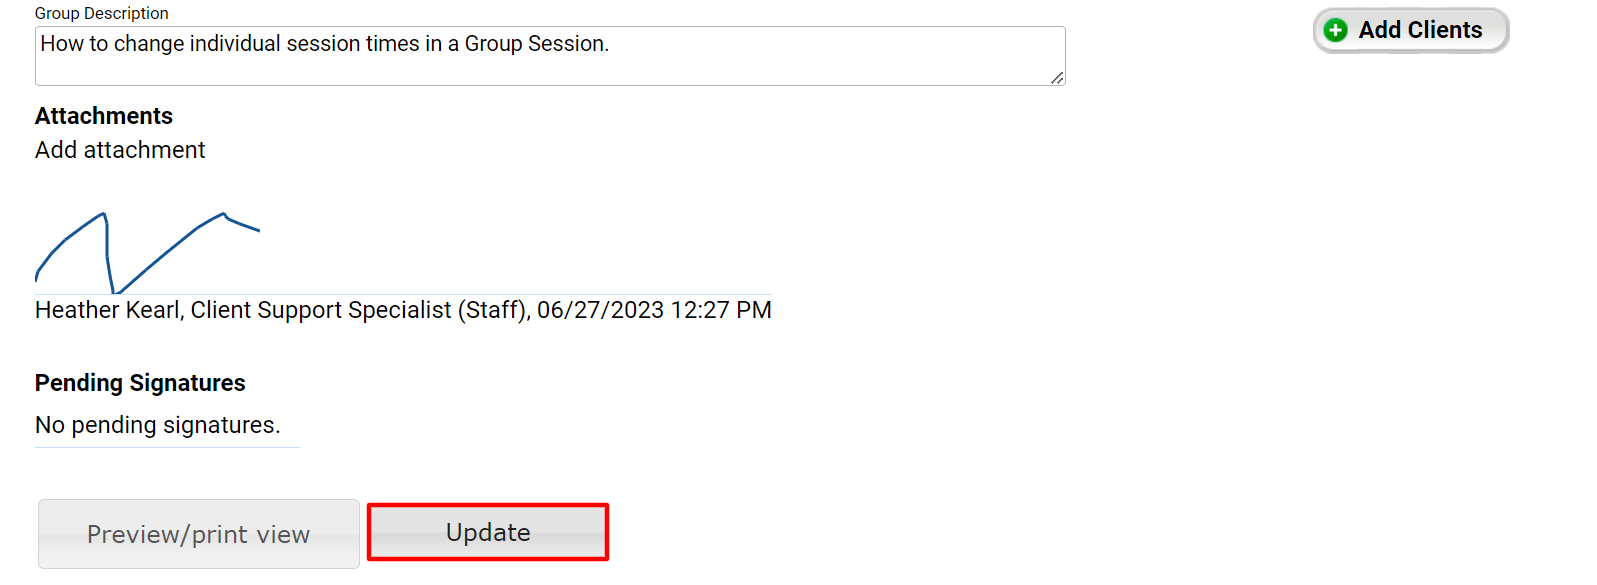The height and width of the screenshot is (585, 1597).
Task: Click the Attachments heading
Action: tap(104, 116)
